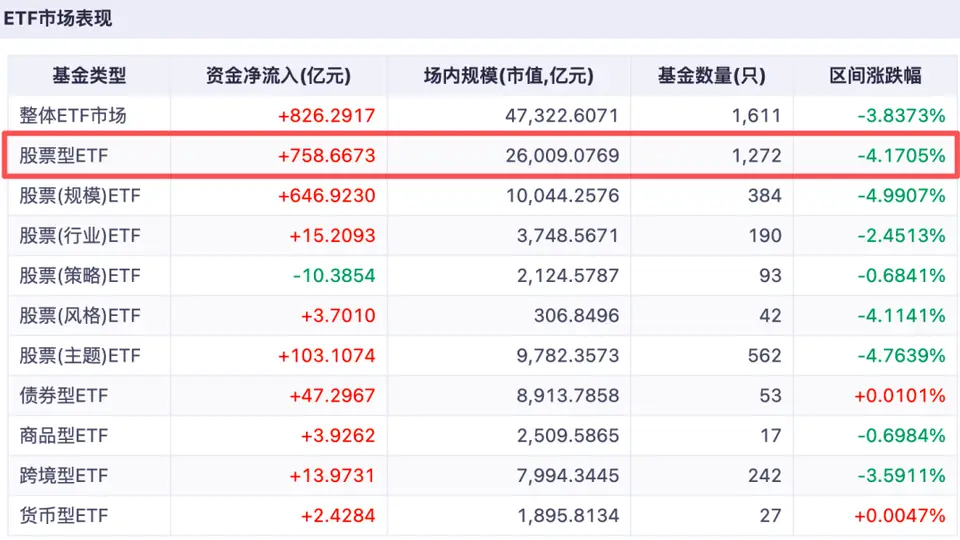960x540 pixels.
Task: Select the 股票(行业)ETF row label
Action: click(80, 235)
